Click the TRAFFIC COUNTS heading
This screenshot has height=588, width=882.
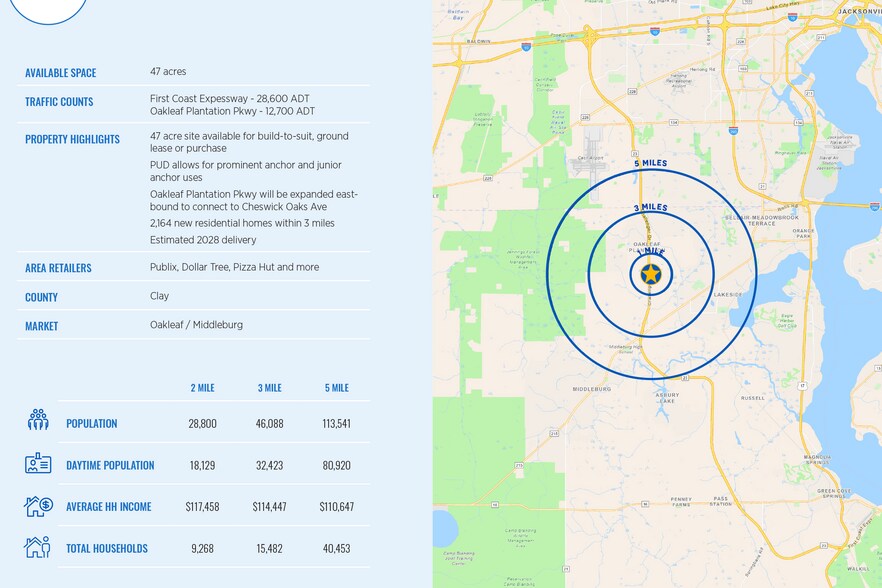click(x=59, y=102)
